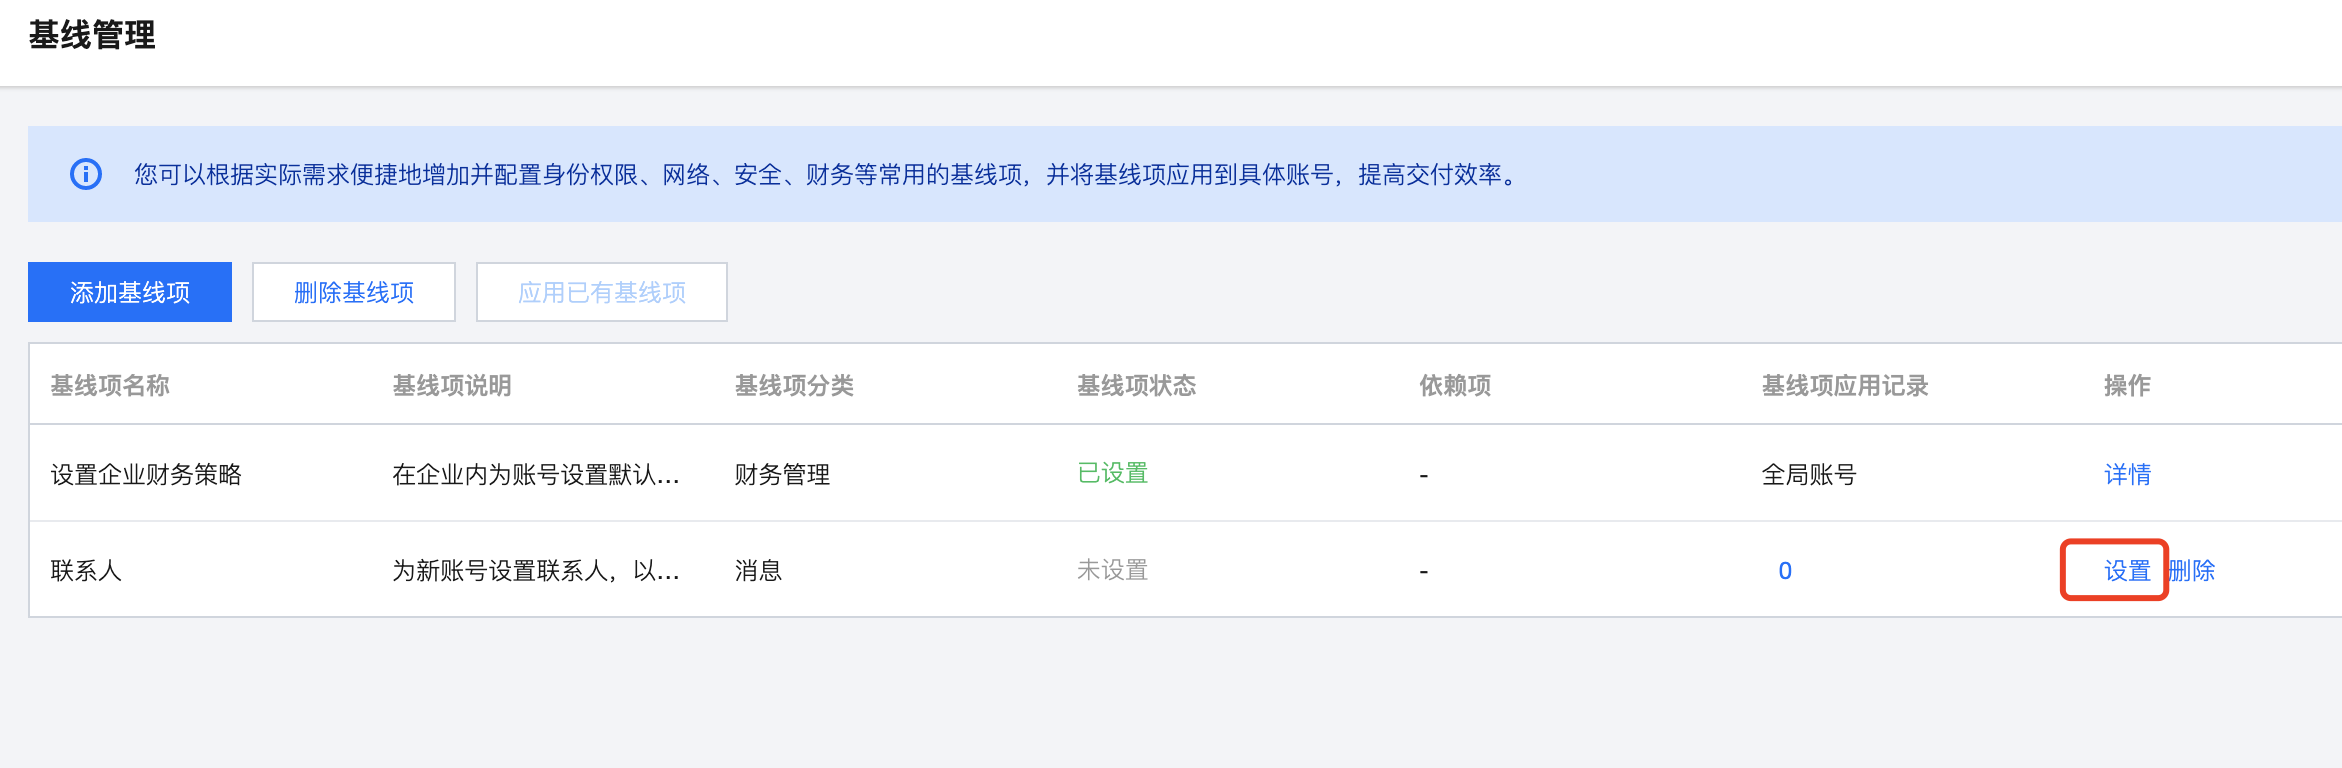The image size is (2342, 768).
Task: Click the 基线项状态 column header
Action: pos(1136,385)
